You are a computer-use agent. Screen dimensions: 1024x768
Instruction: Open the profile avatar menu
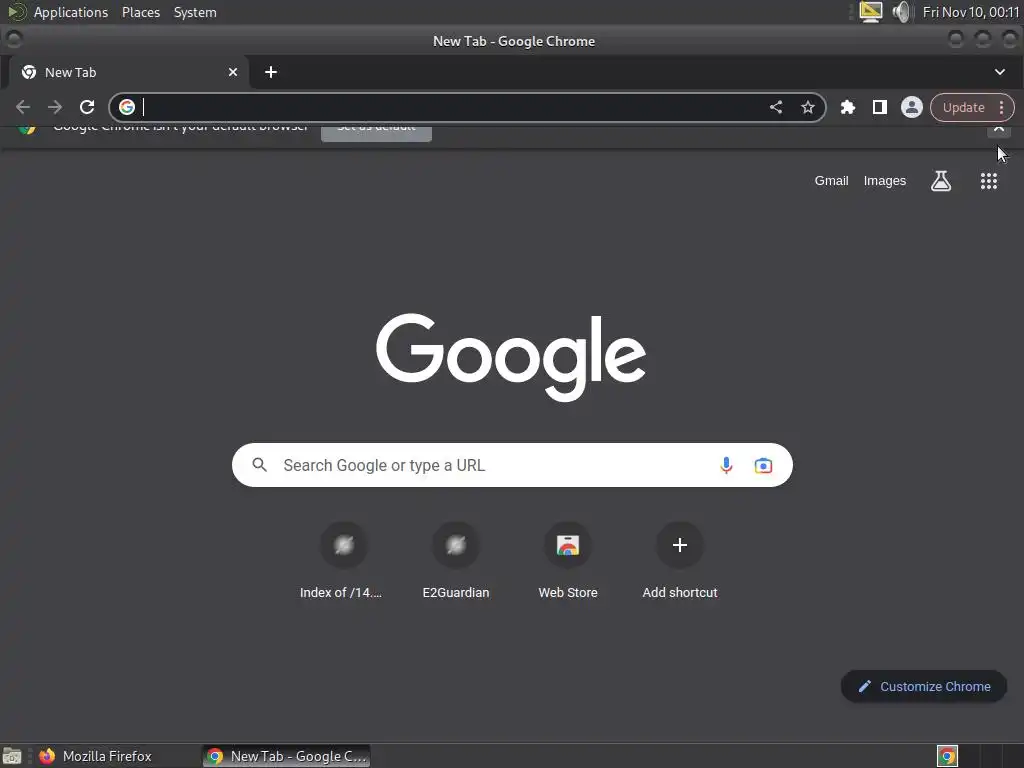click(x=912, y=107)
